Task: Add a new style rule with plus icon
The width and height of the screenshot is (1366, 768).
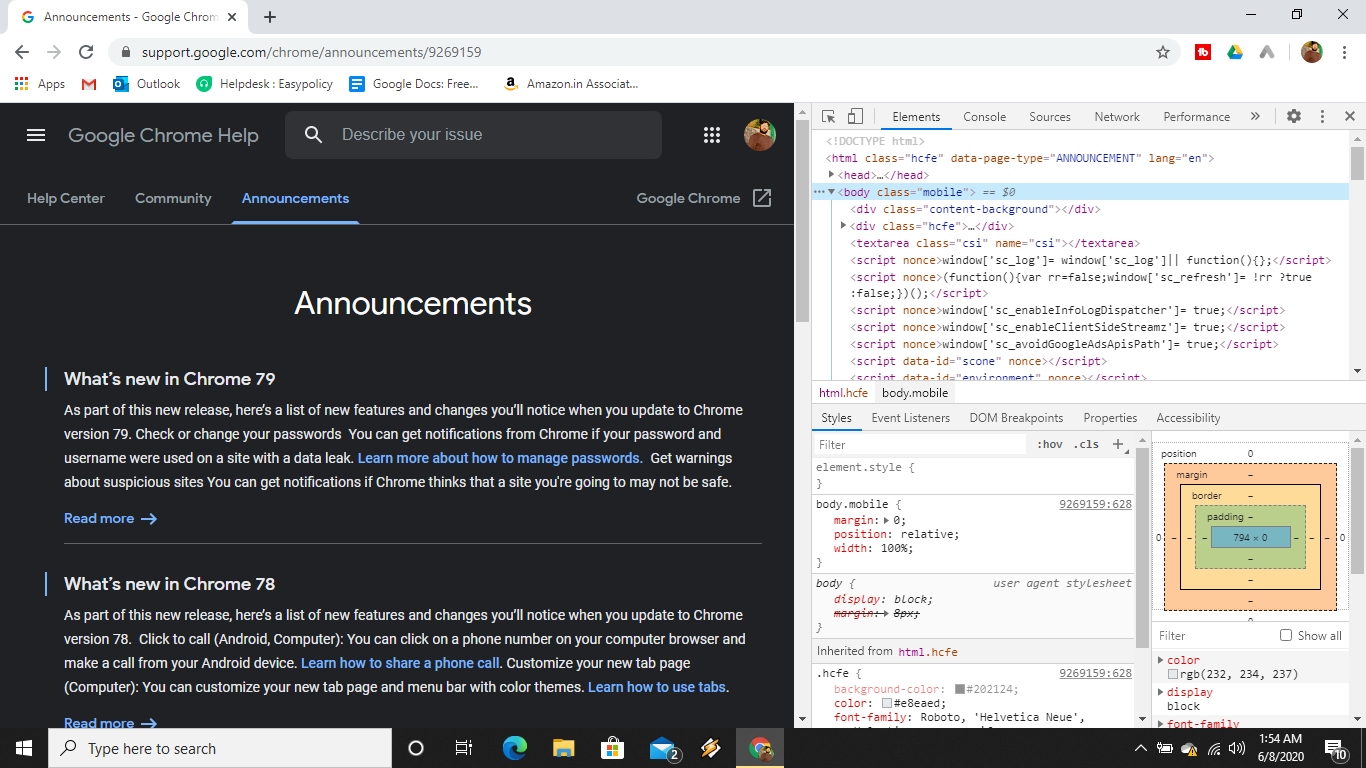Action: click(1118, 444)
